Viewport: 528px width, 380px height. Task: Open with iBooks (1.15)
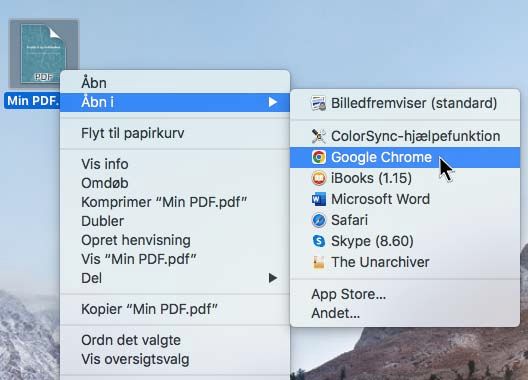(405, 178)
